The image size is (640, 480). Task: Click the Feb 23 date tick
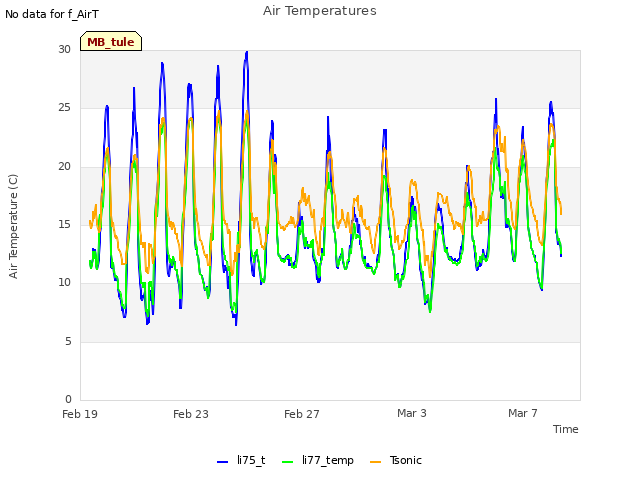(191, 414)
